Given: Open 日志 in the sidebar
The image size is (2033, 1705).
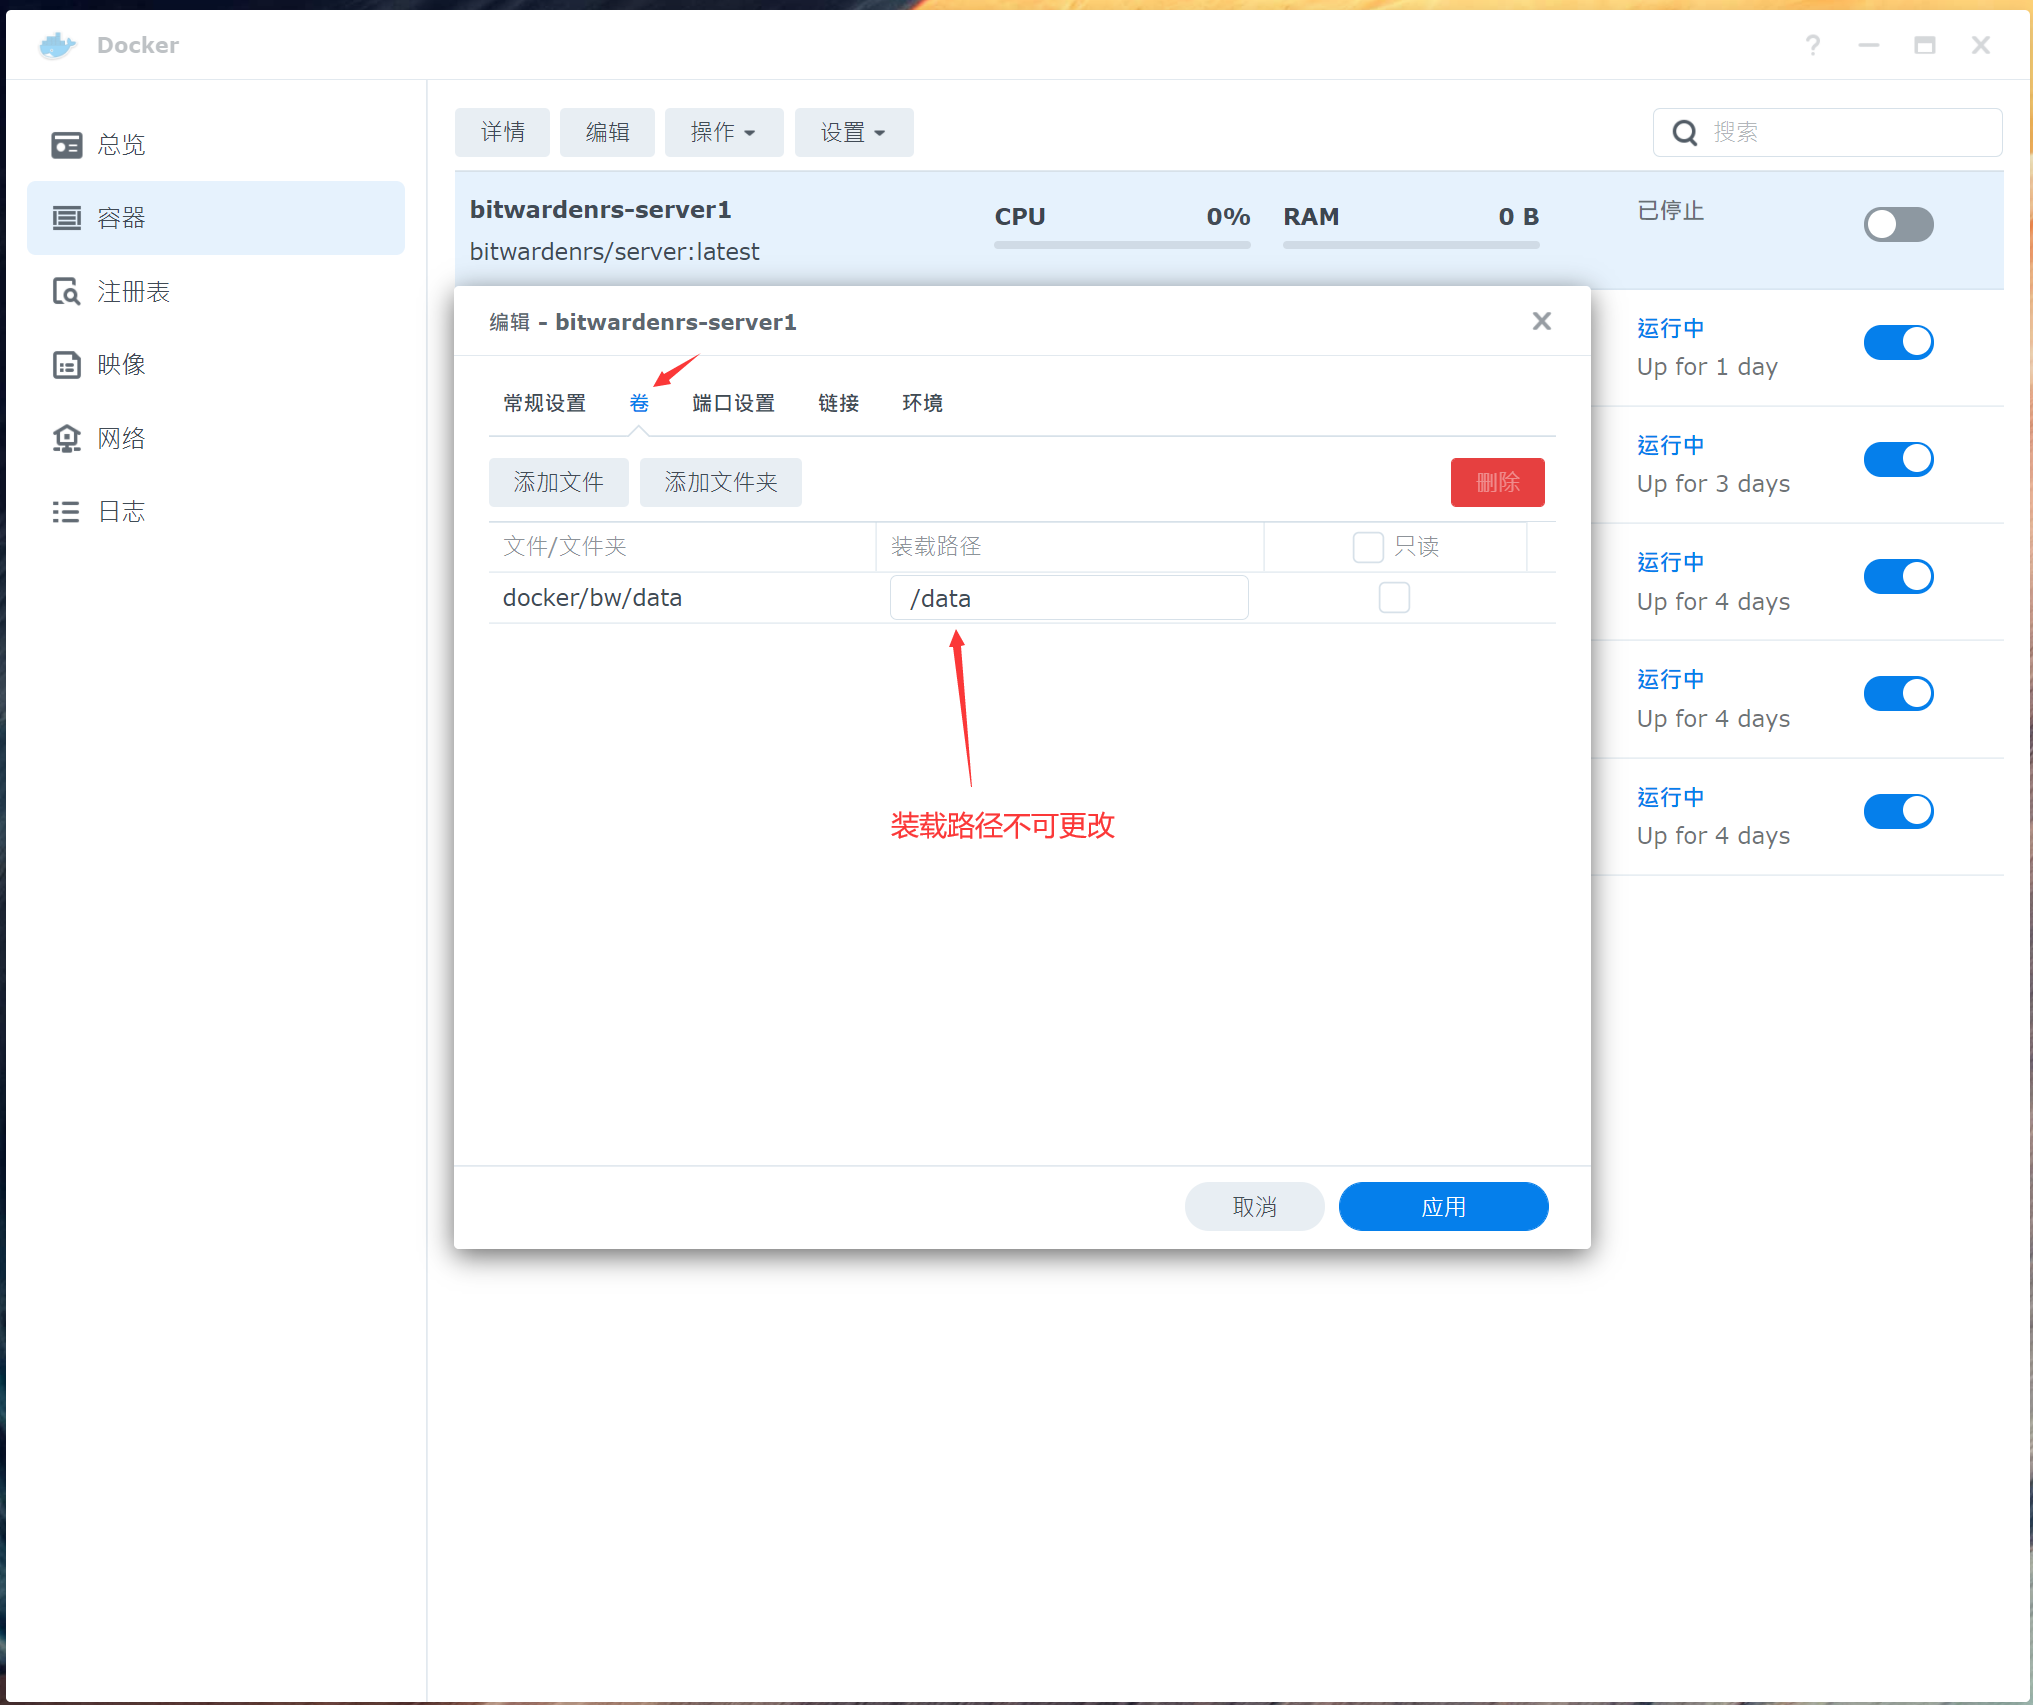Looking at the screenshot, I should point(216,512).
